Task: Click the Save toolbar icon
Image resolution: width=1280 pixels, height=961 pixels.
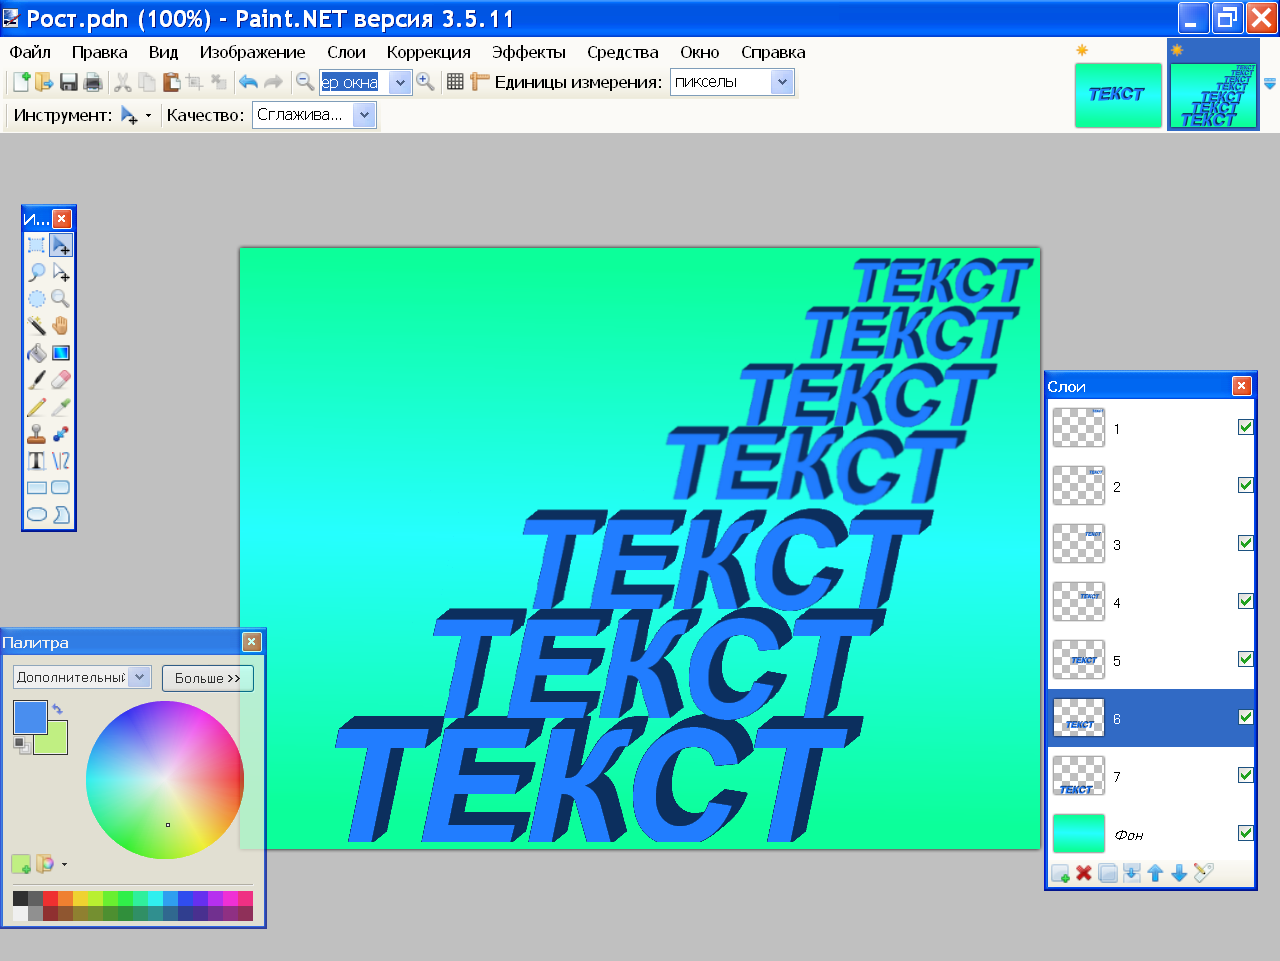Action: [69, 82]
